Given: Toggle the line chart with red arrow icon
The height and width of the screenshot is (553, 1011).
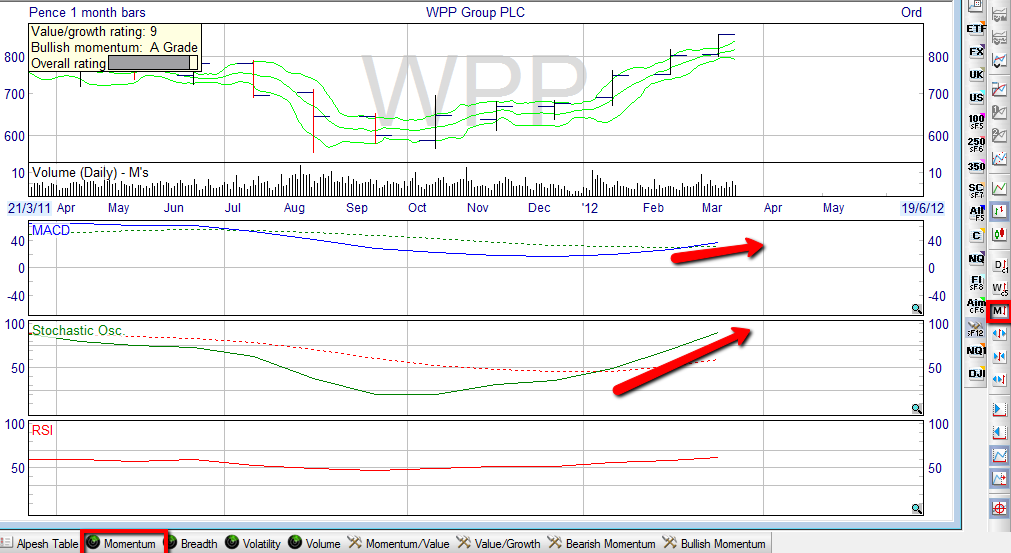Looking at the screenshot, I should [999, 479].
